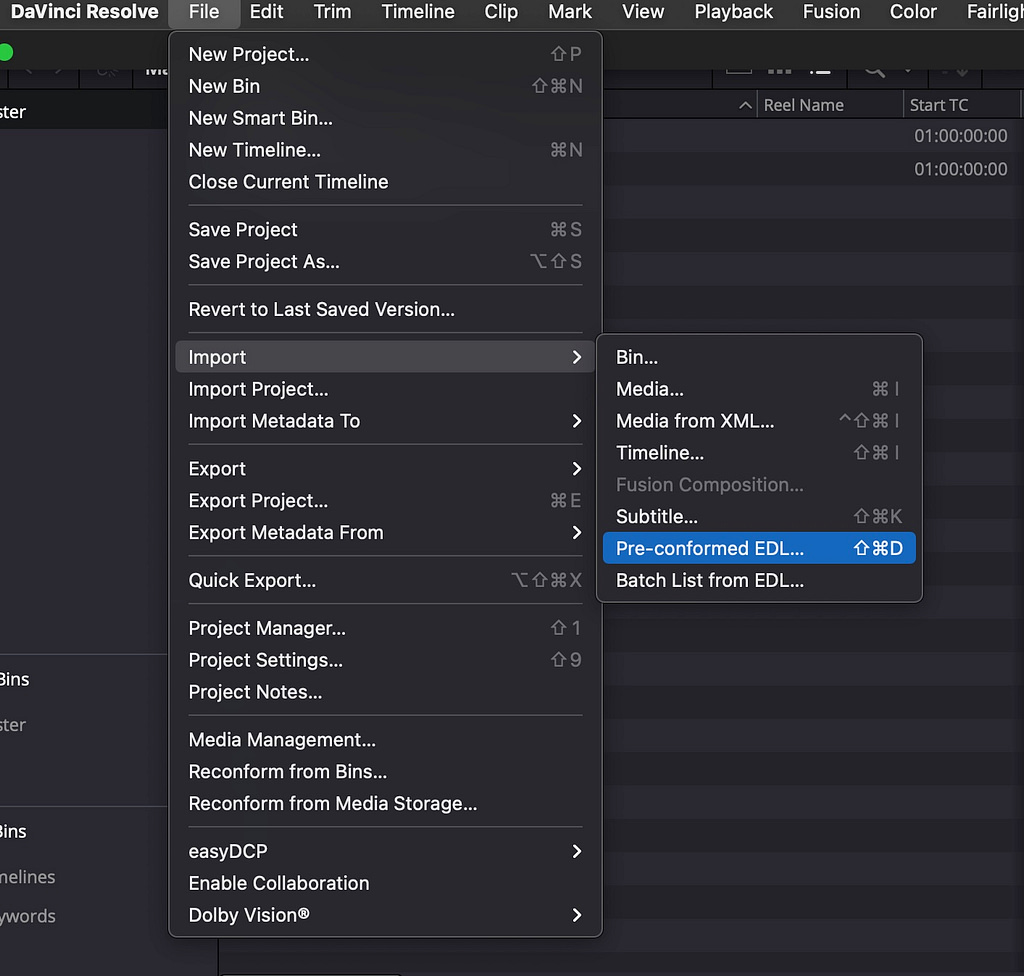The image size is (1024, 976).
Task: Expand the Export submenu
Action: 385,469
